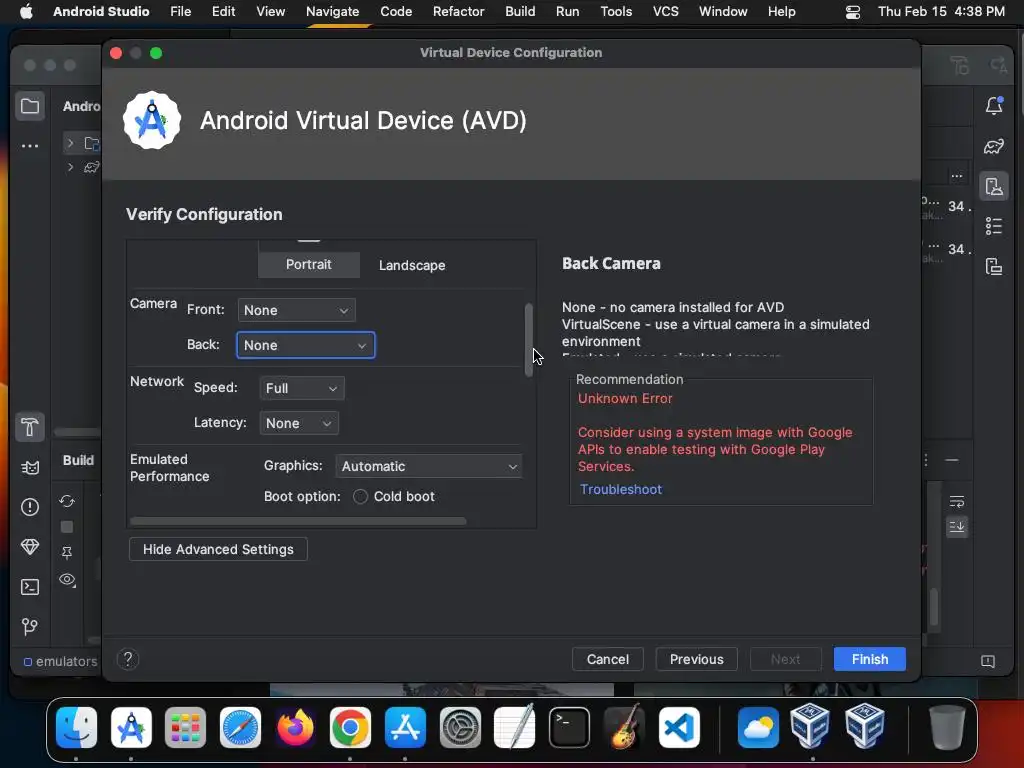Open the Device Explorer icon in right sidebar

pos(994,266)
